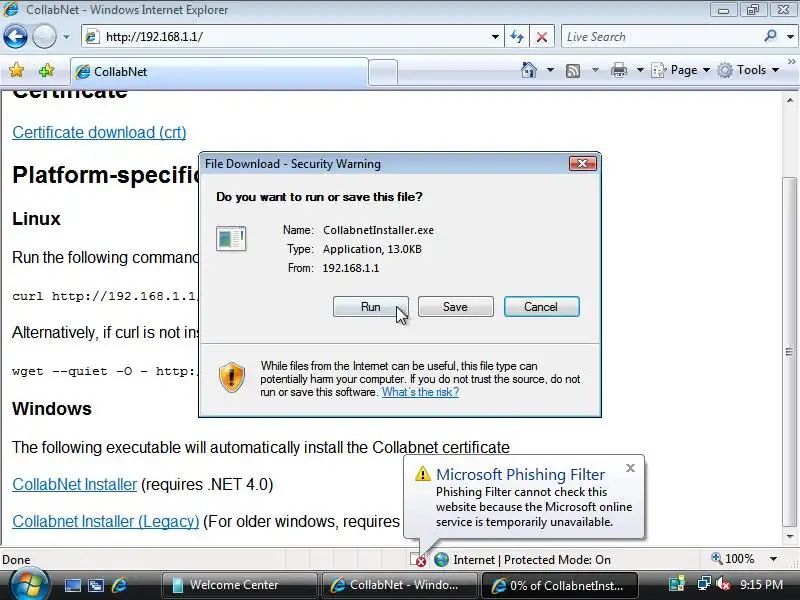800x600 pixels.
Task: Expand the feeds dropdown arrow
Action: click(x=595, y=70)
